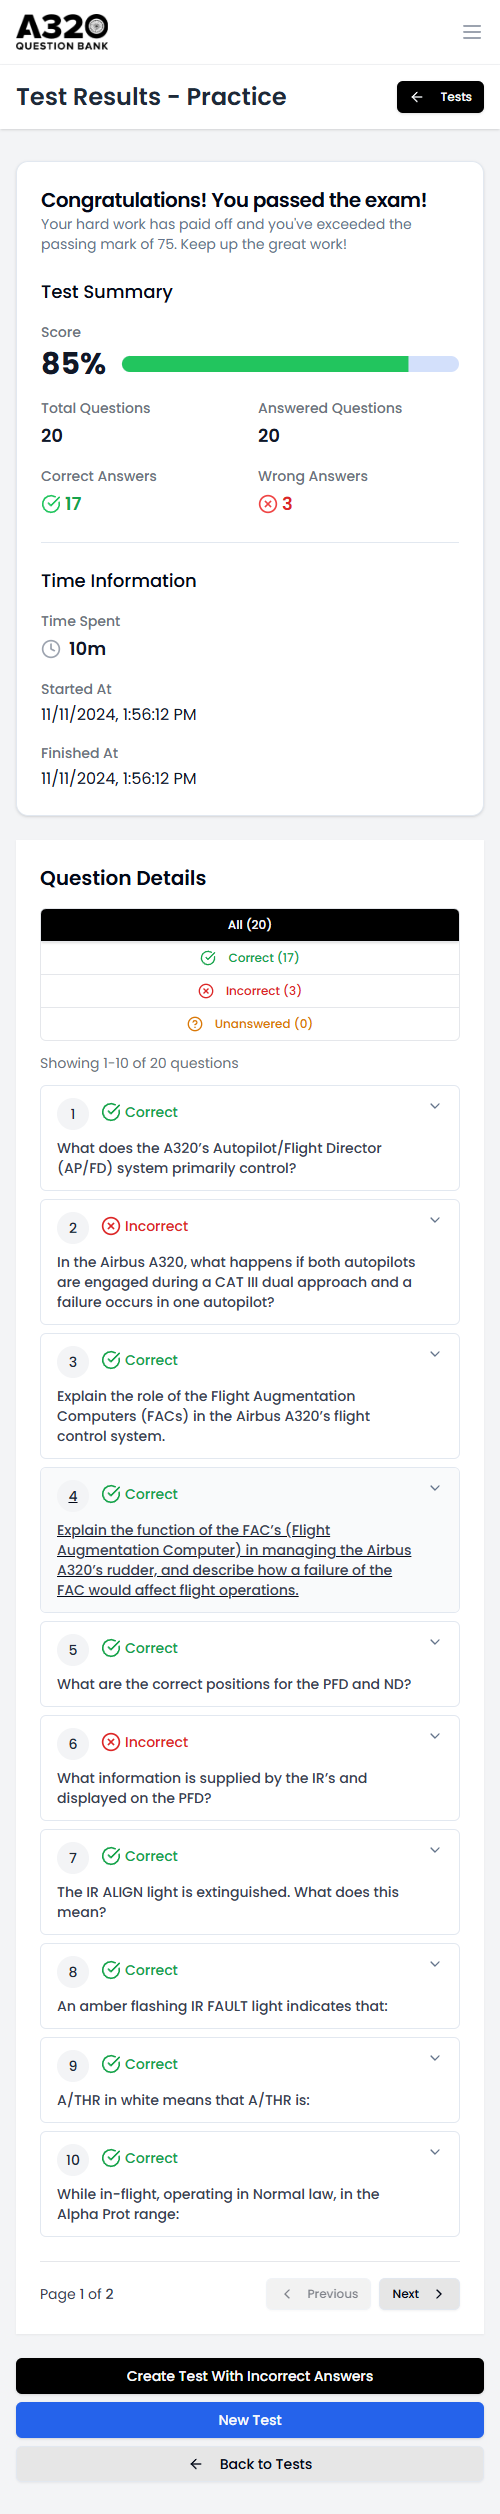Show only Incorrect (3) questions

coord(250,991)
